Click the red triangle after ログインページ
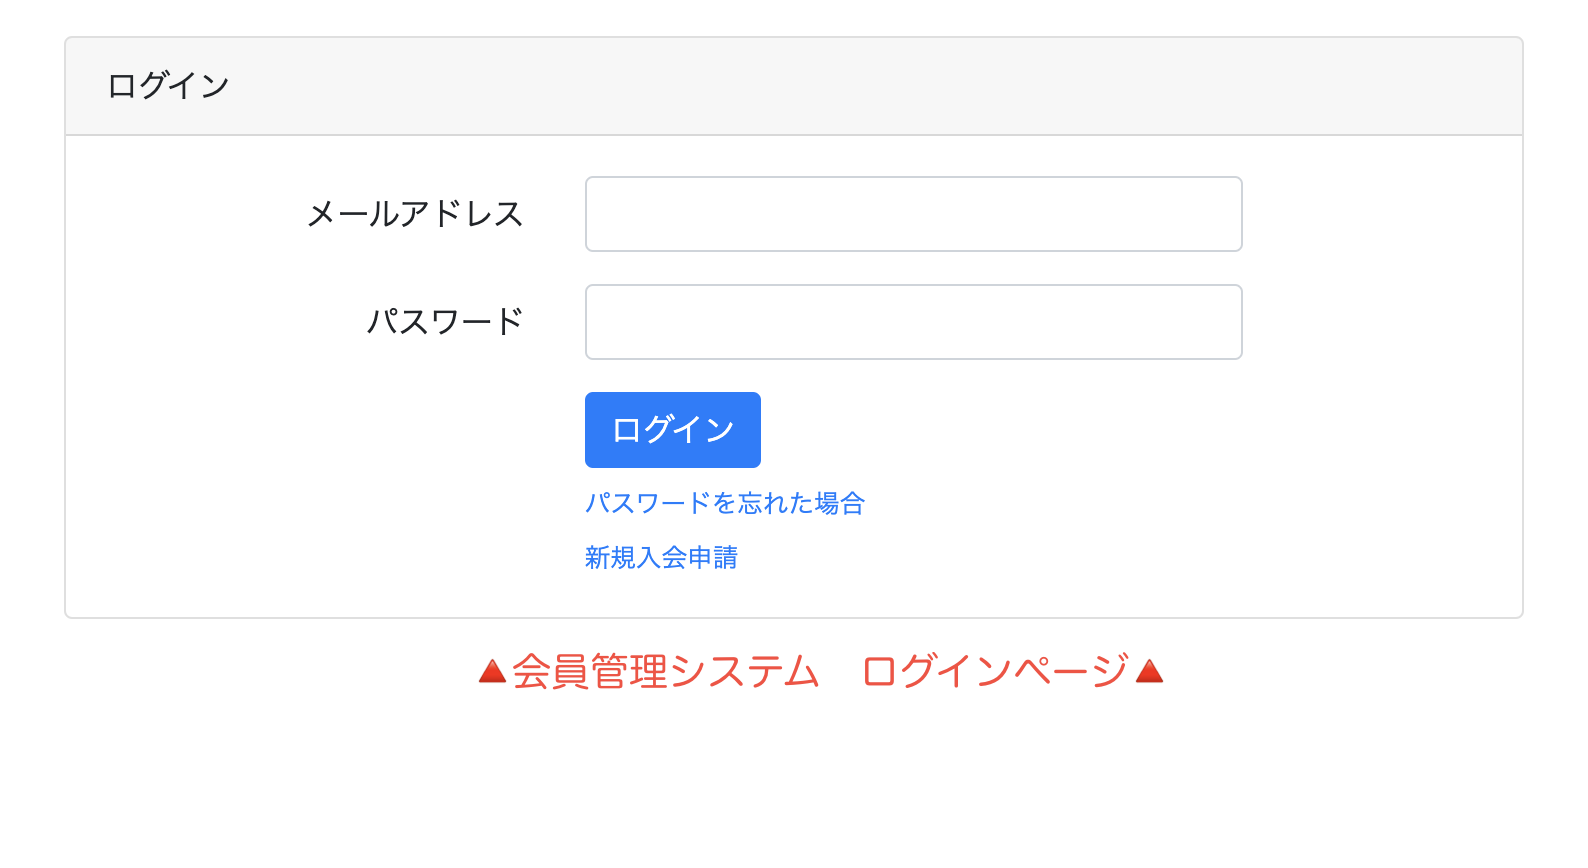The image size is (1588, 868). coord(1149,671)
